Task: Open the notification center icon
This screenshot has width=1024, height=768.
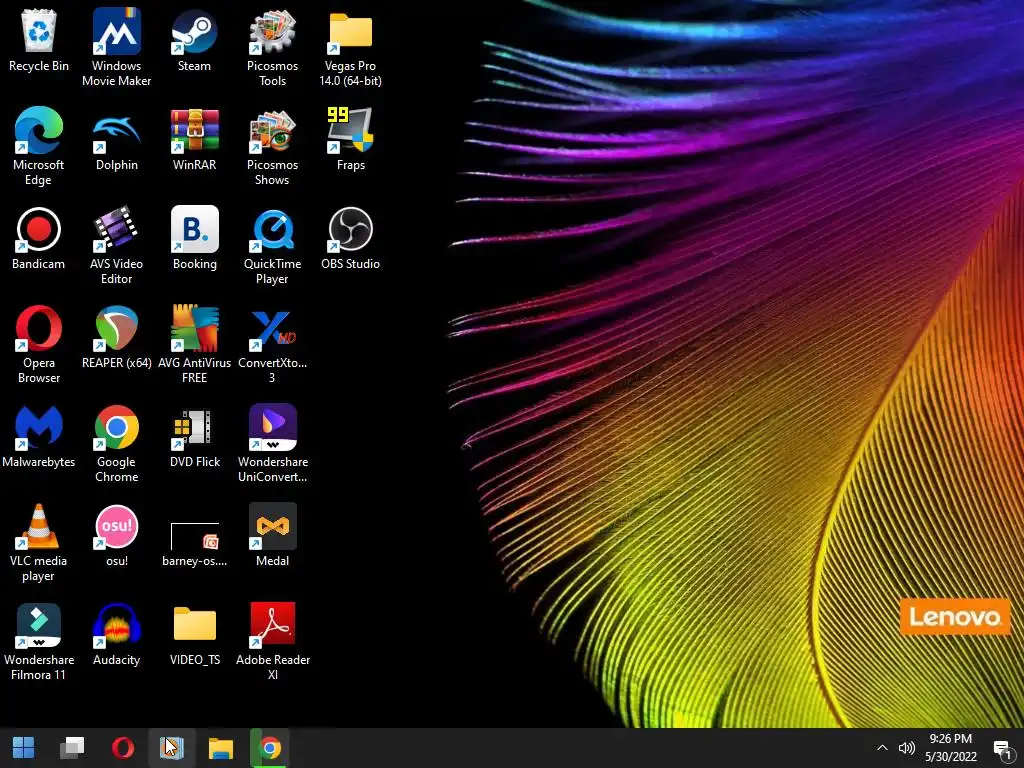Action: pyautogui.click(x=1002, y=748)
